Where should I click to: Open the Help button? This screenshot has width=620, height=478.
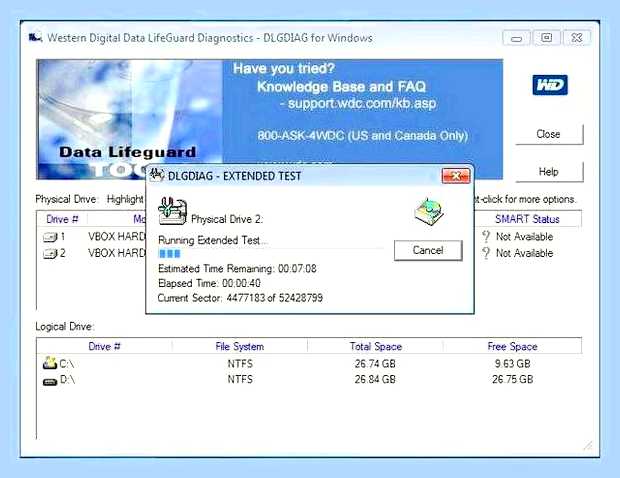pos(549,172)
